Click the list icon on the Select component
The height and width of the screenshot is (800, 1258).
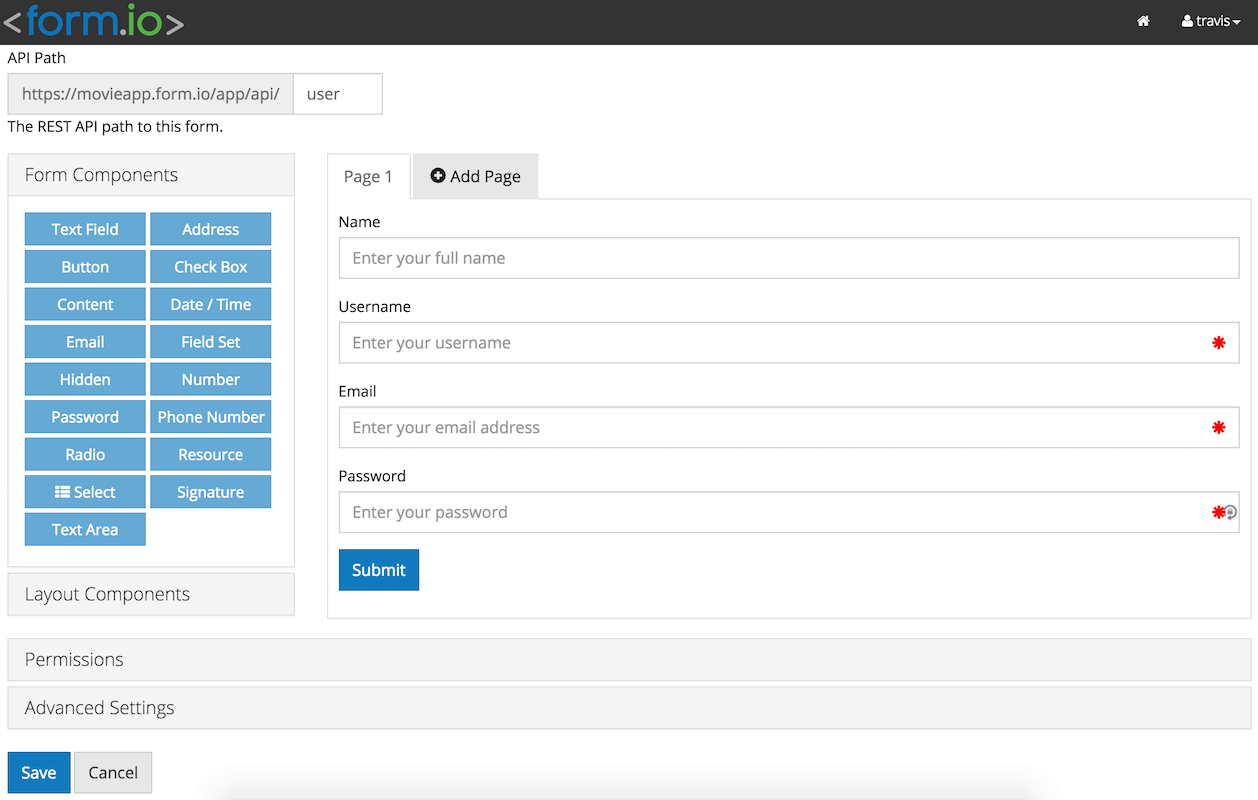coord(64,491)
